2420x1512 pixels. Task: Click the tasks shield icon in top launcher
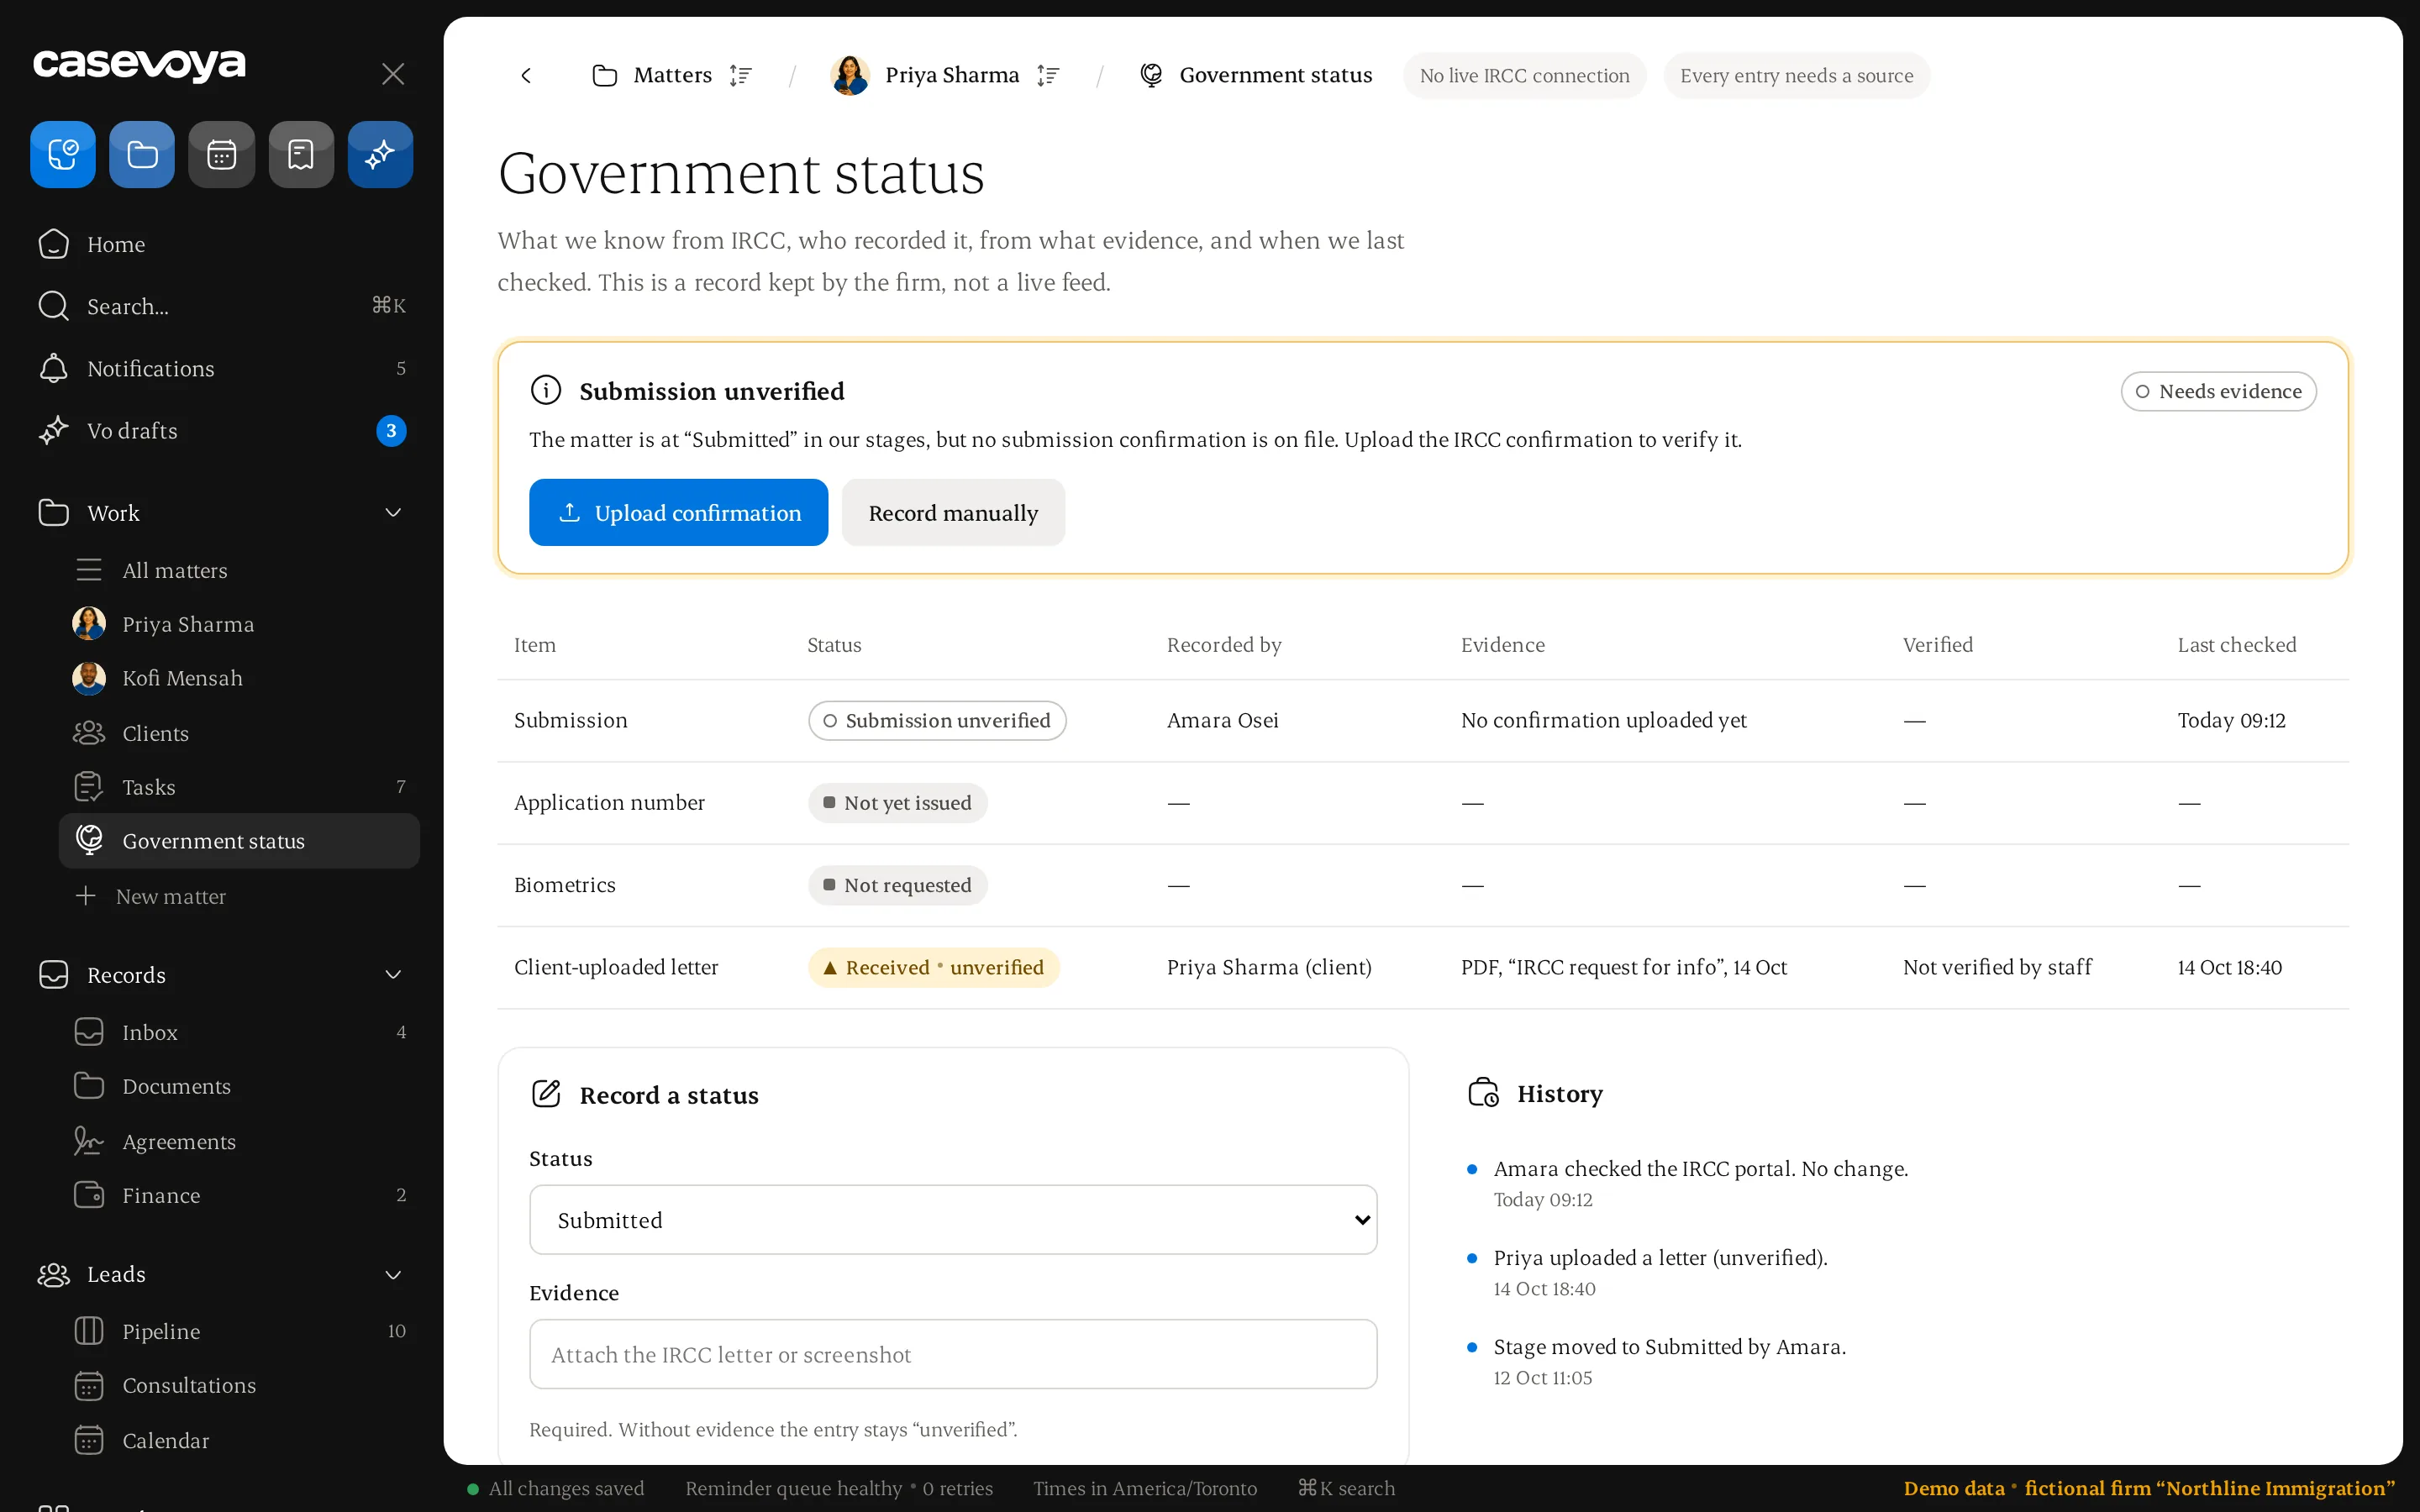tap(63, 155)
